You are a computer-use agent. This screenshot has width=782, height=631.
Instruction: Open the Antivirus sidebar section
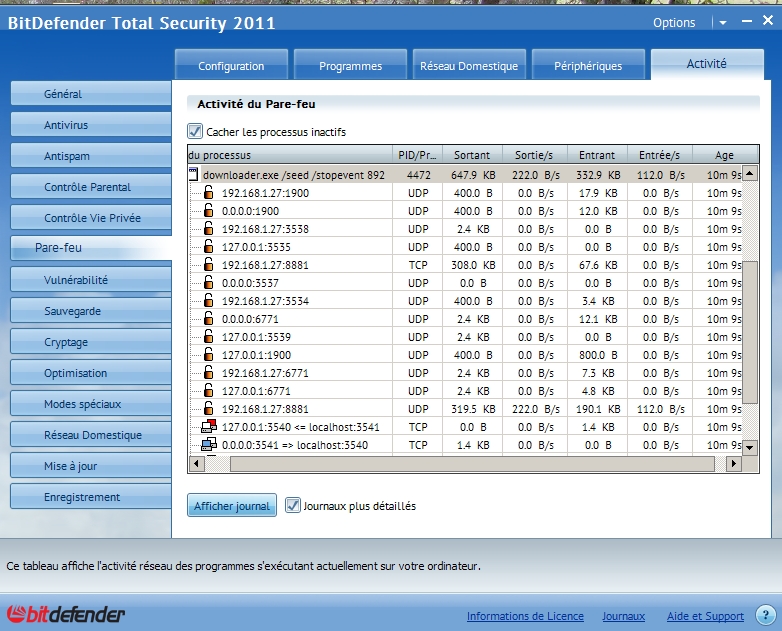(91, 125)
